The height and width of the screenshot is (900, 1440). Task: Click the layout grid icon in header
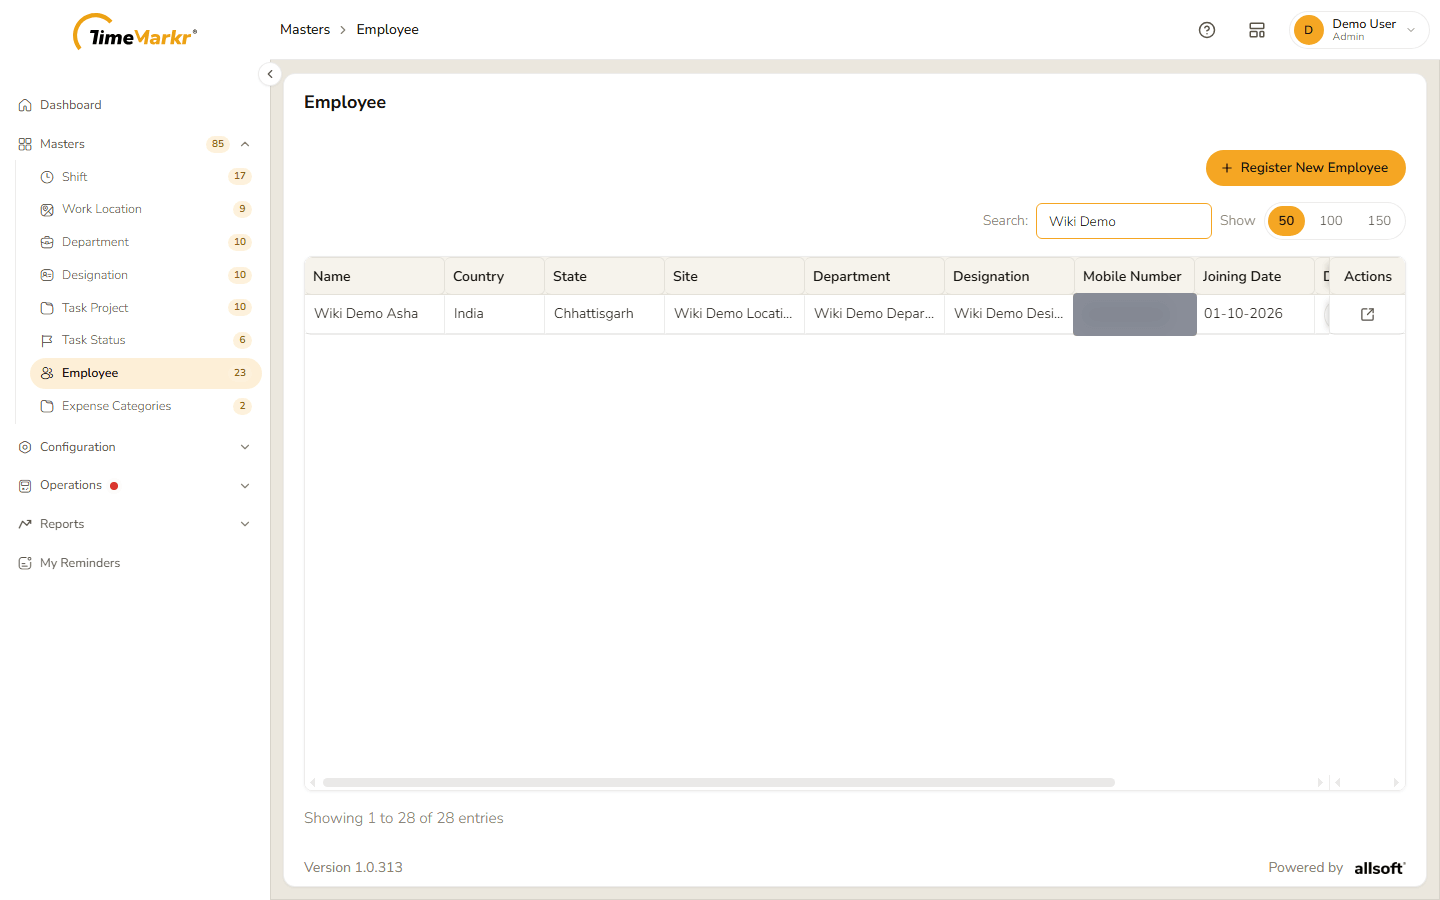[1257, 30]
